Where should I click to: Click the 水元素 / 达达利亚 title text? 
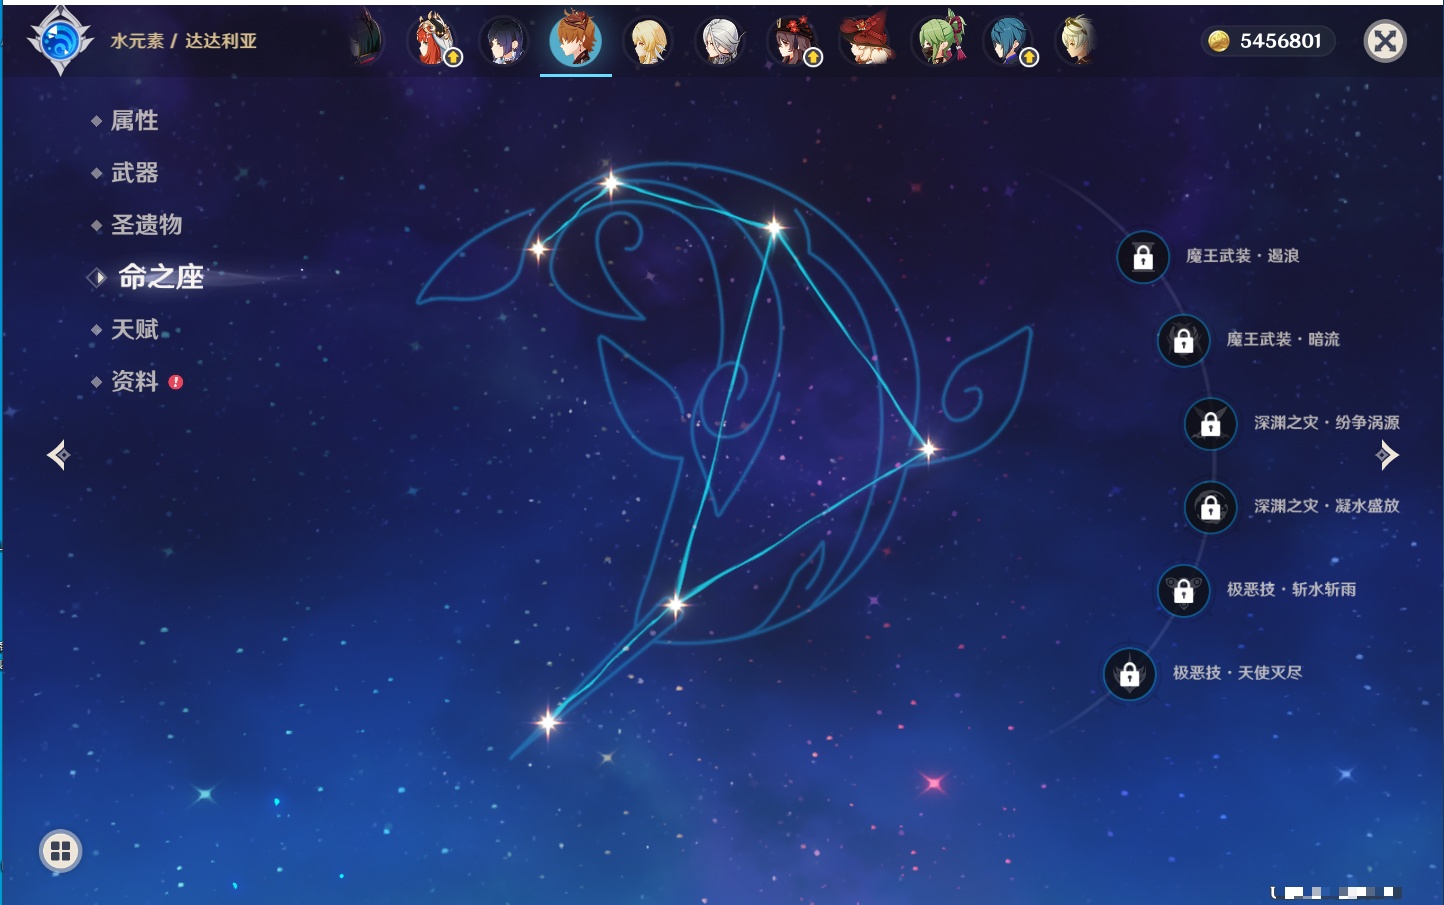pos(183,41)
